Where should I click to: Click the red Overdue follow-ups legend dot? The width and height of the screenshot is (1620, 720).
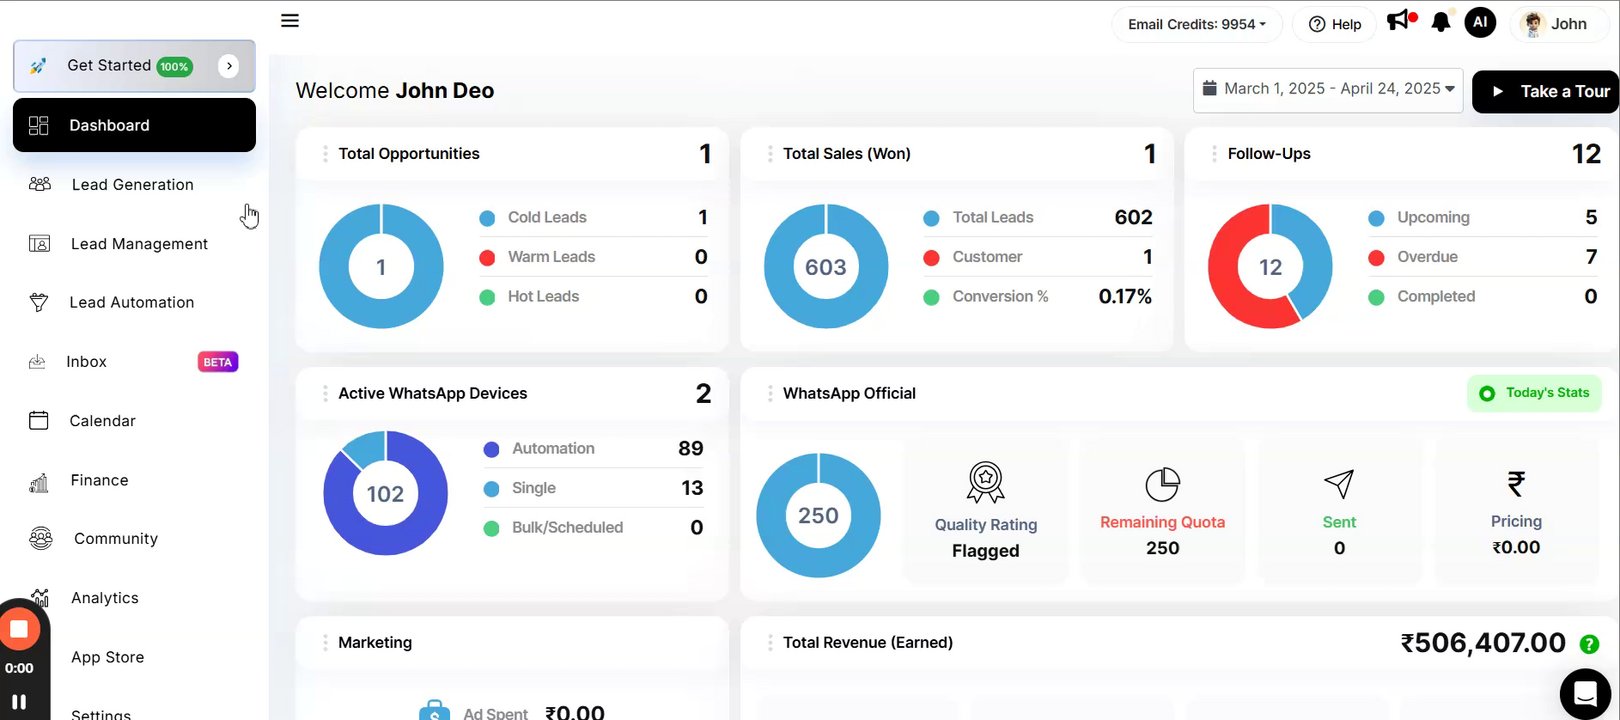tap(1376, 257)
